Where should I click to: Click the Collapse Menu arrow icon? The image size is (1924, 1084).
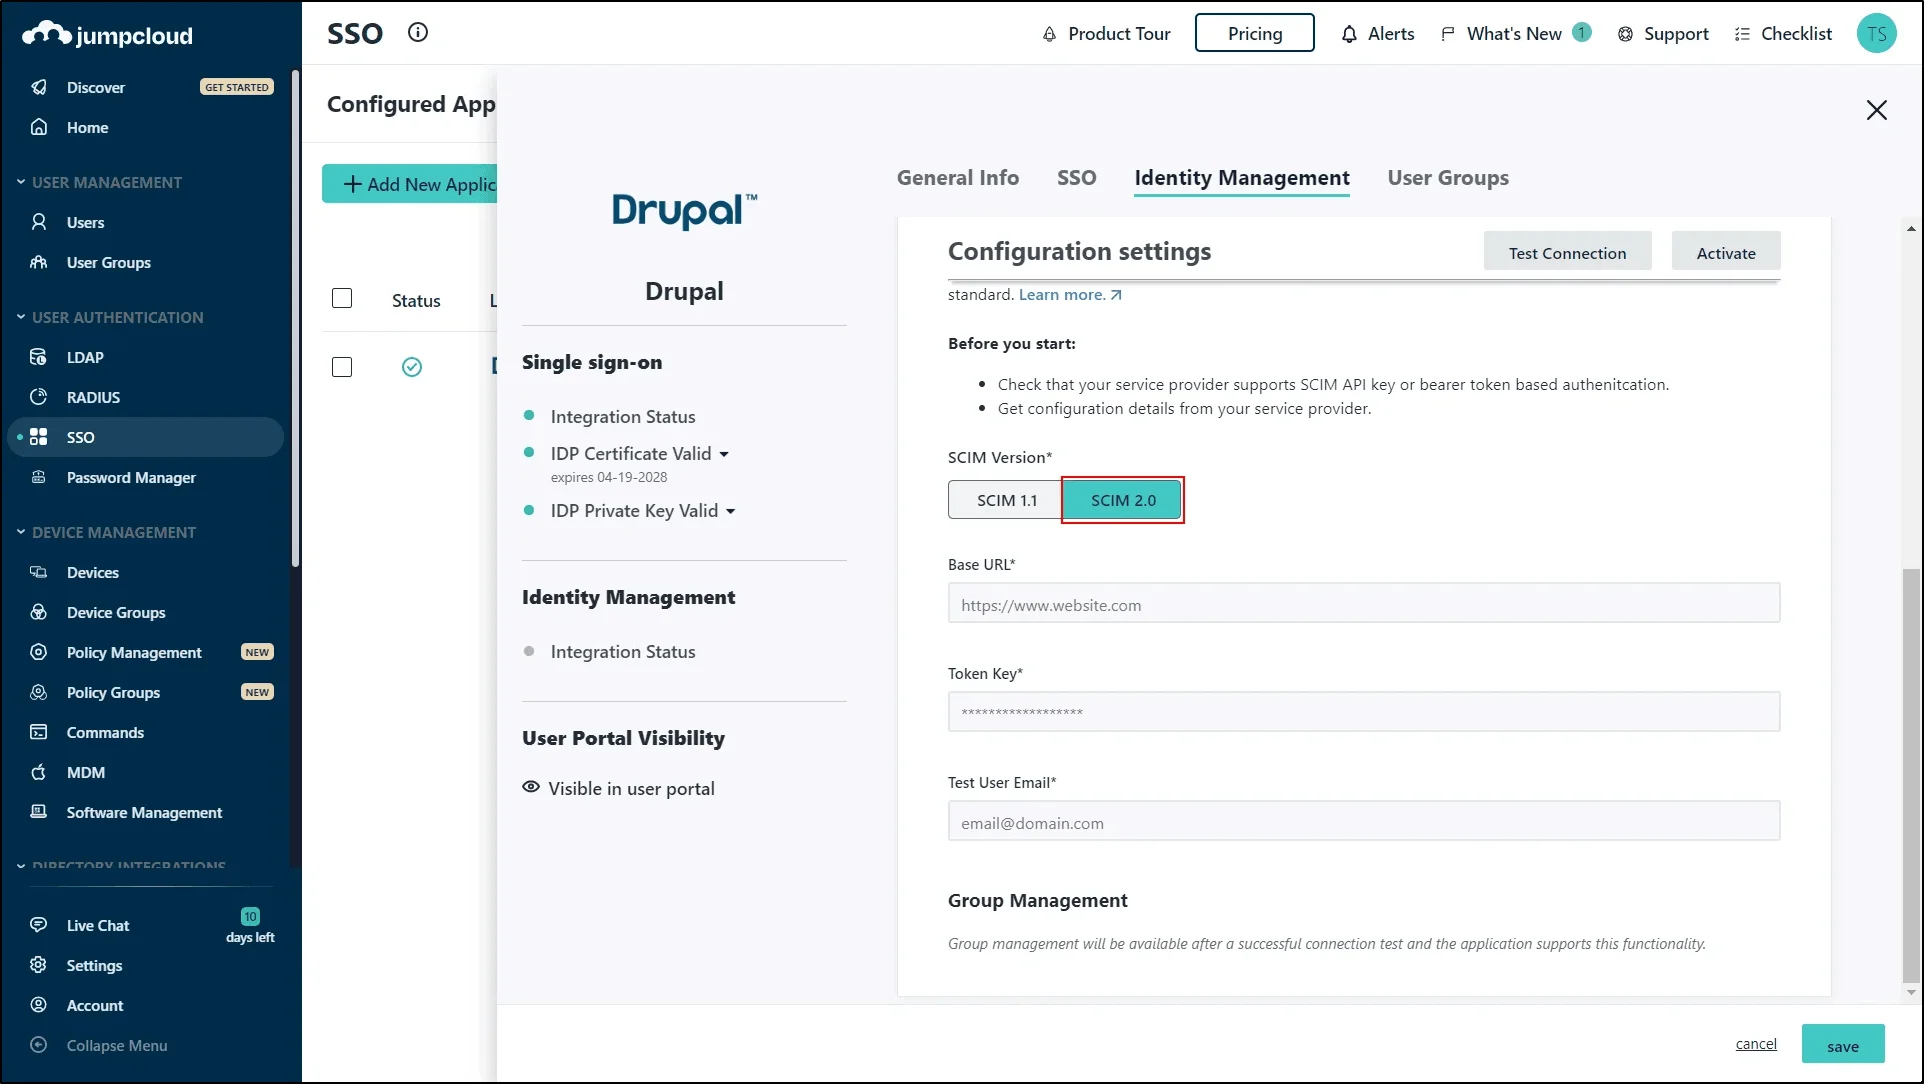[x=39, y=1045]
